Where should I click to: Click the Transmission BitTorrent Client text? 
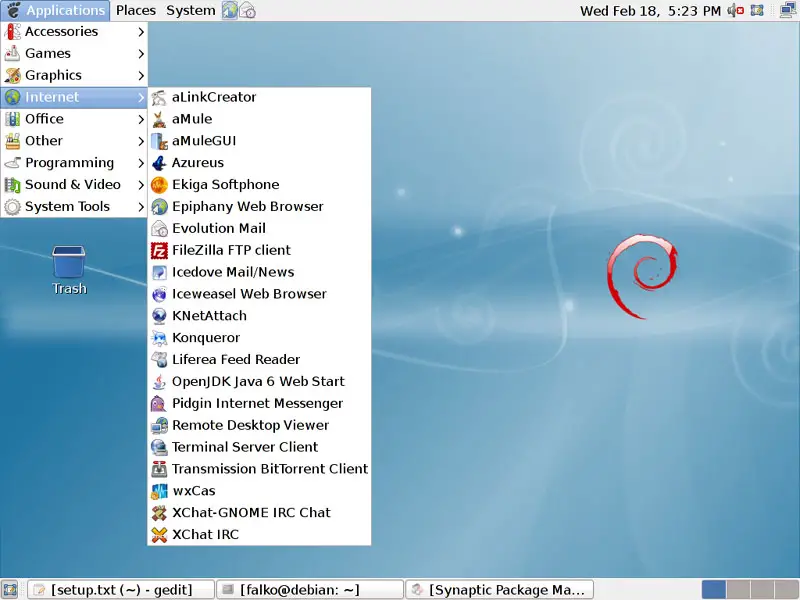click(x=270, y=469)
